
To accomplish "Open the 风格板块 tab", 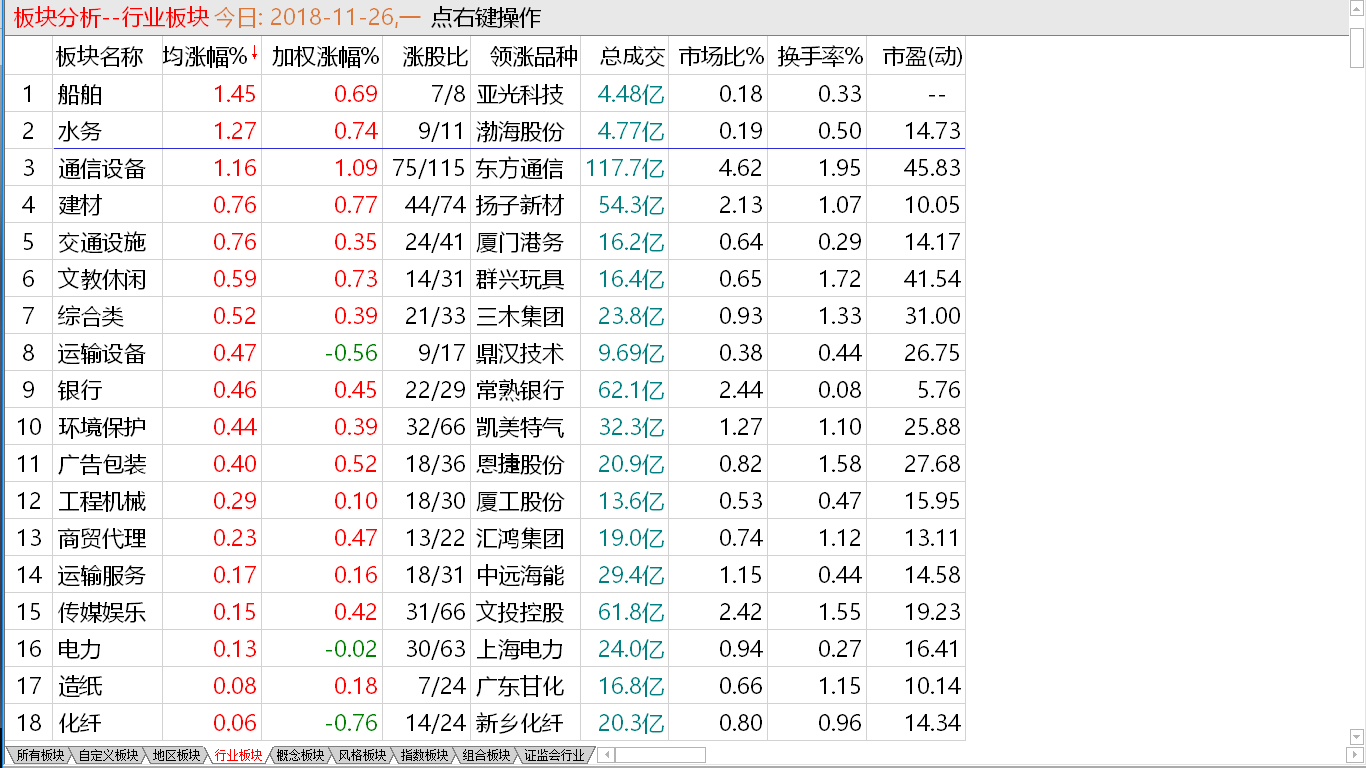I will click(362, 755).
